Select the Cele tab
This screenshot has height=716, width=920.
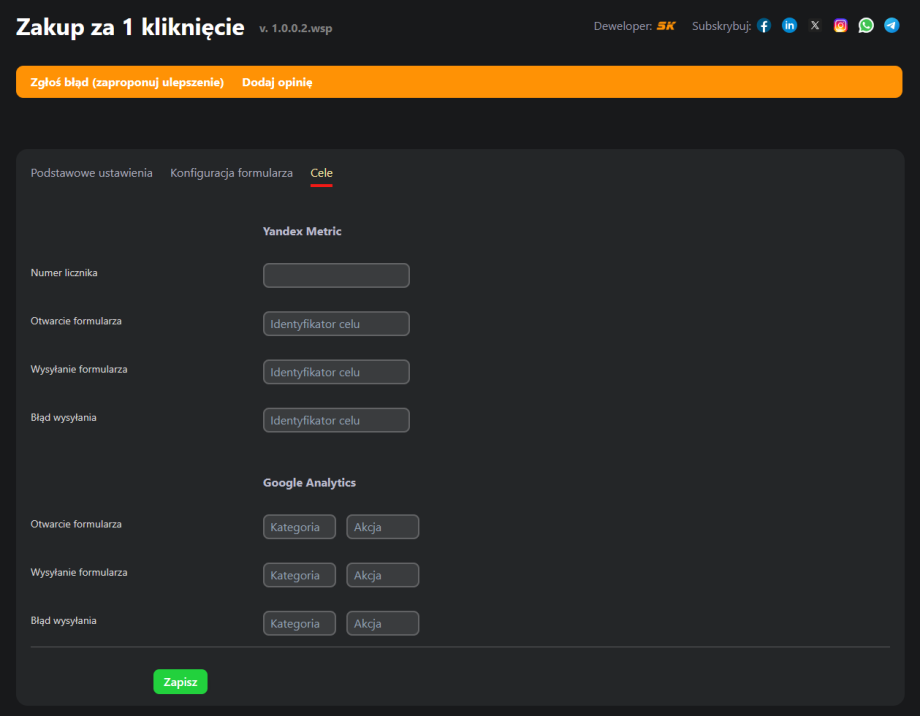tap(321, 173)
